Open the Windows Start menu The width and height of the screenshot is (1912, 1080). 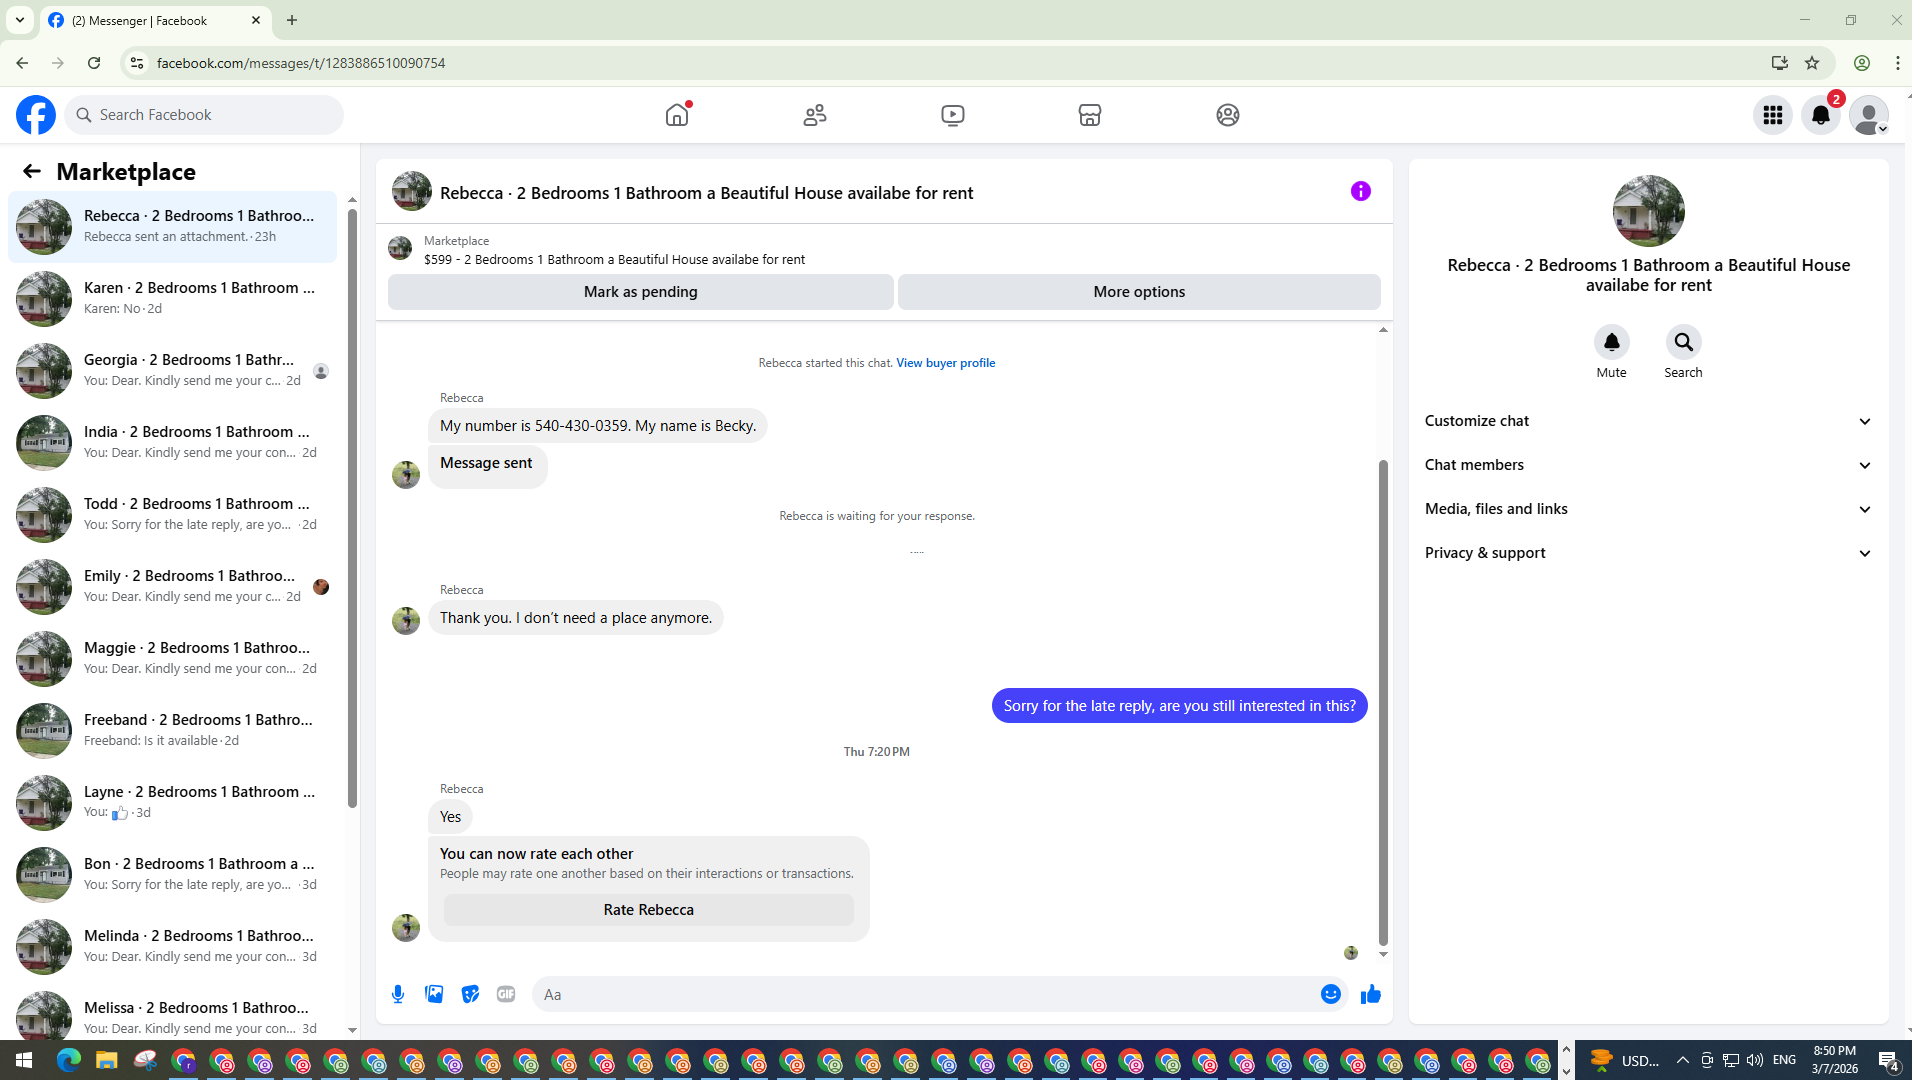pos(24,1060)
